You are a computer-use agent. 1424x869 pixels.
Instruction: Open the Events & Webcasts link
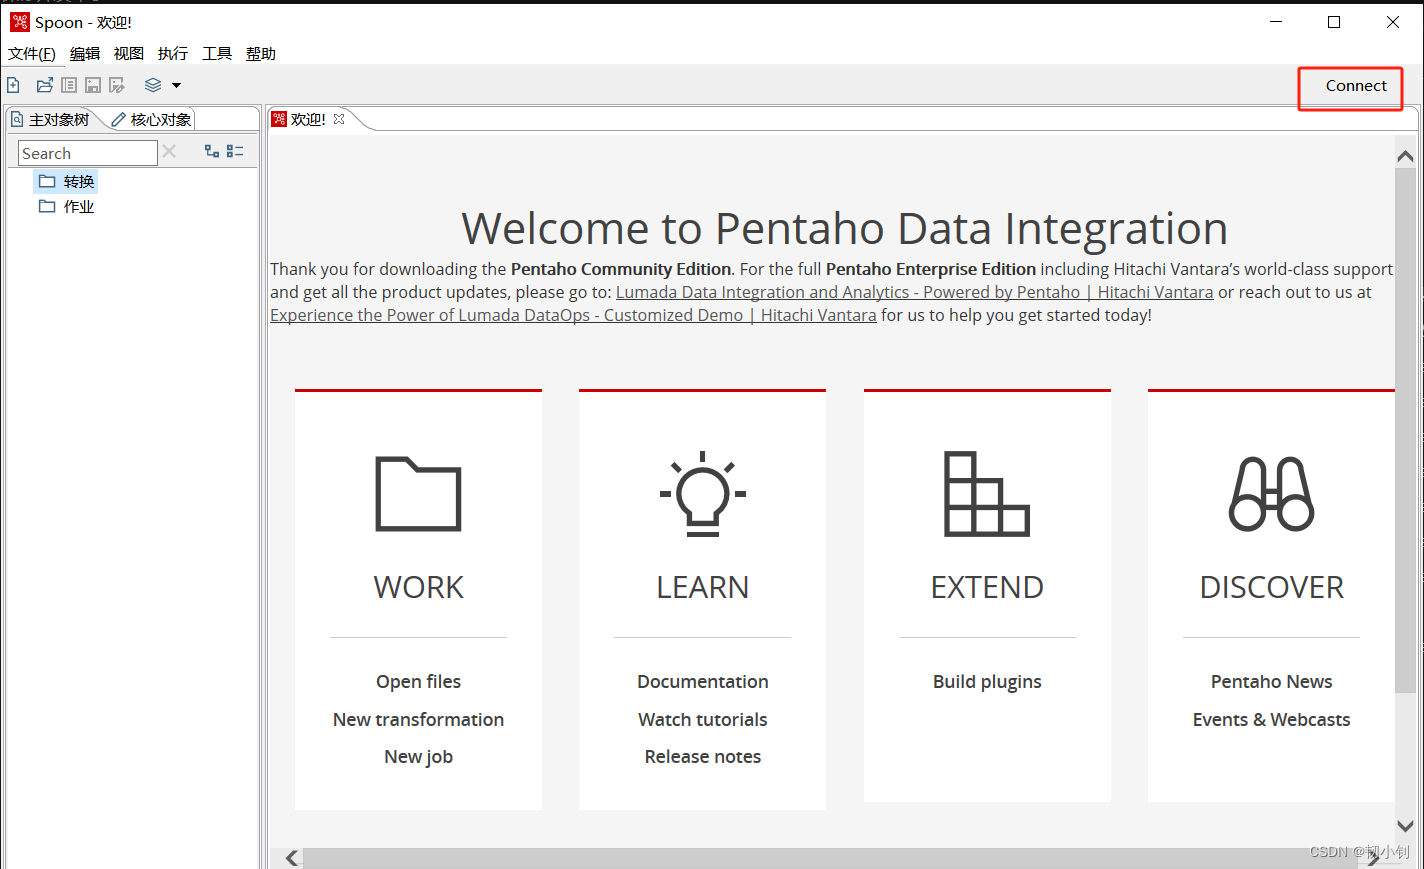coord(1271,720)
